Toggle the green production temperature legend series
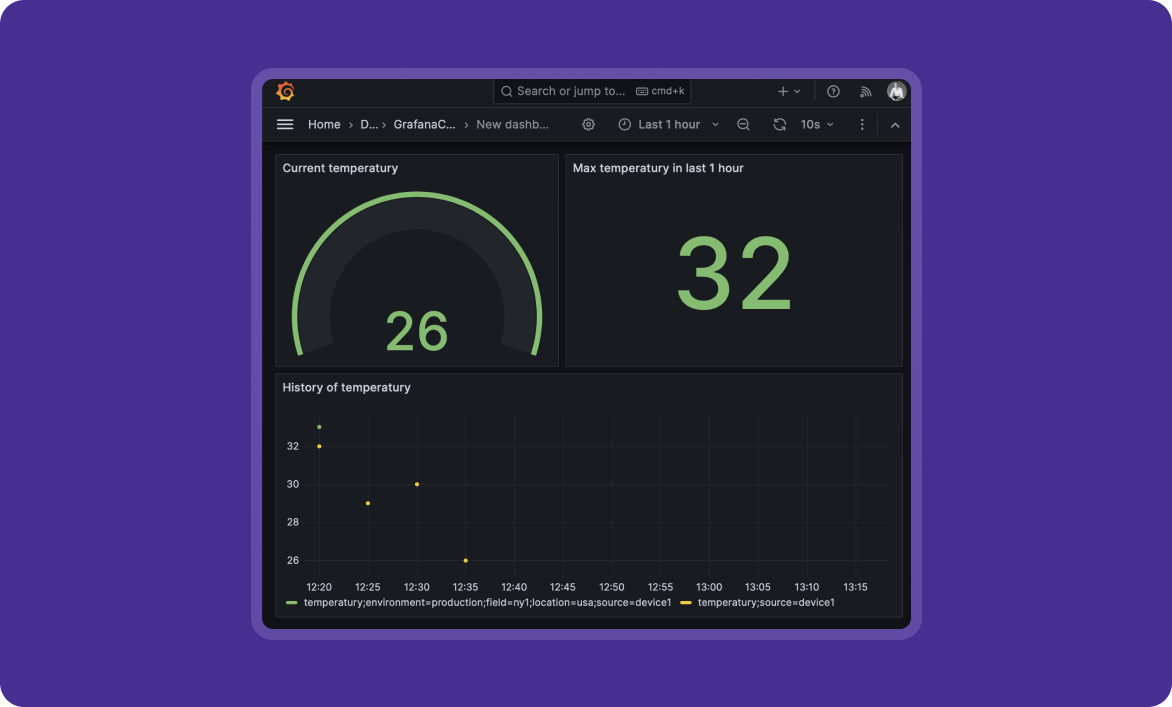1172x707 pixels. coord(487,603)
